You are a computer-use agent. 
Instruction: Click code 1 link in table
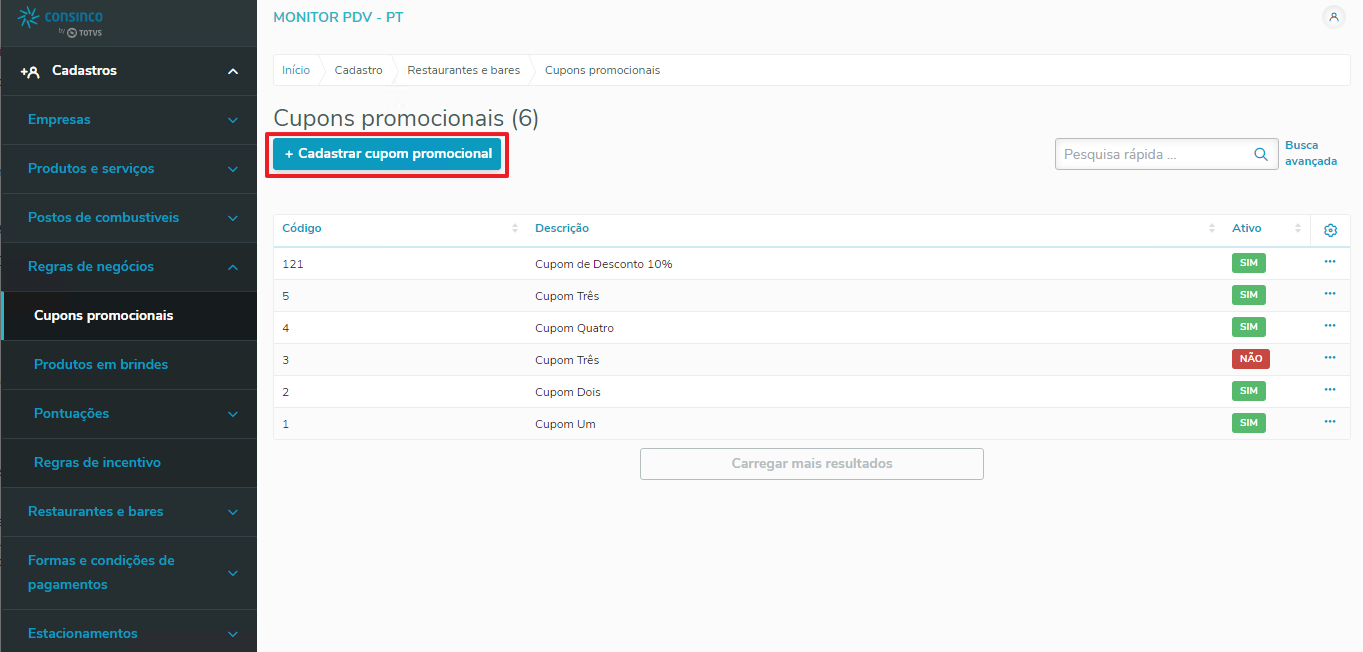286,424
